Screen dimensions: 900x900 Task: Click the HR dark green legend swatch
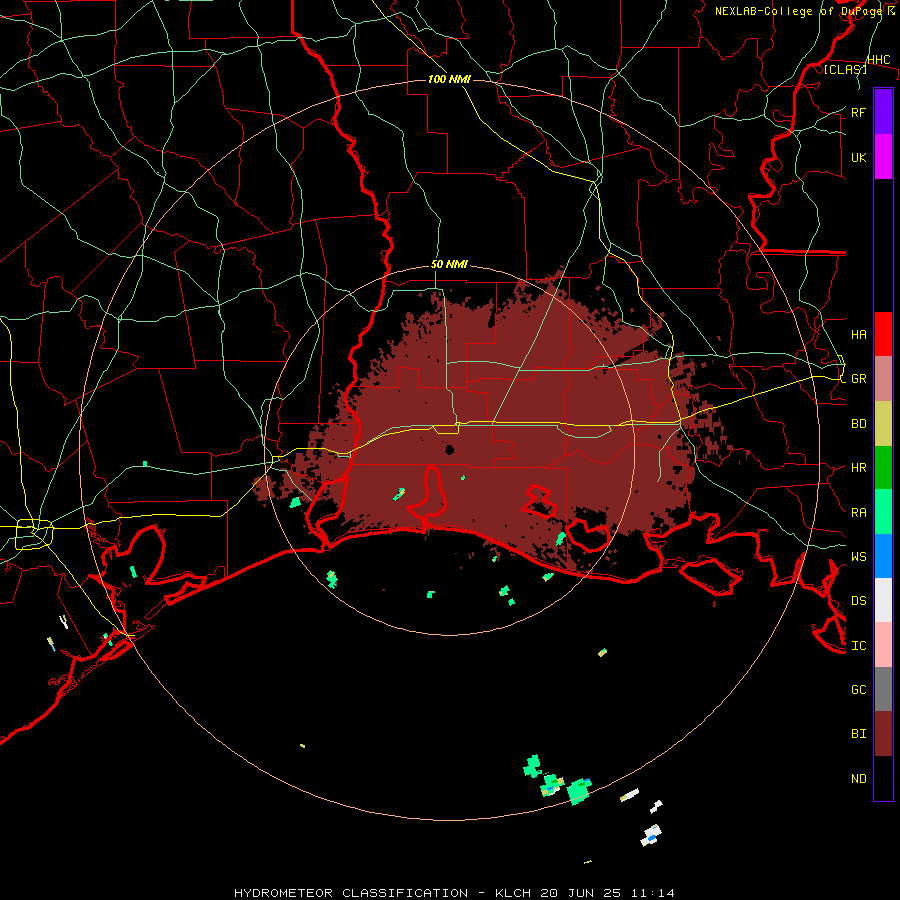click(x=883, y=468)
